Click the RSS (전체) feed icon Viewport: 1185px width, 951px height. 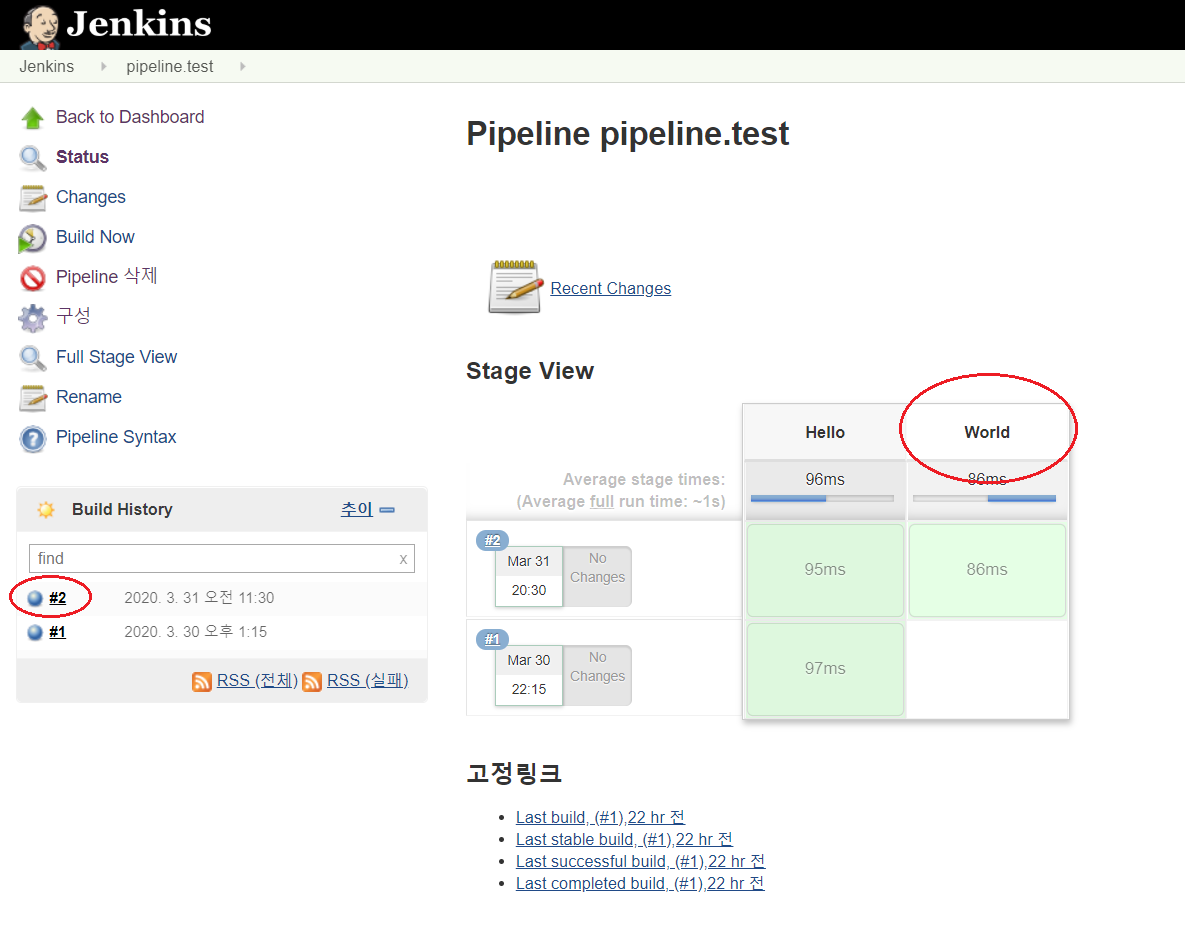(202, 682)
